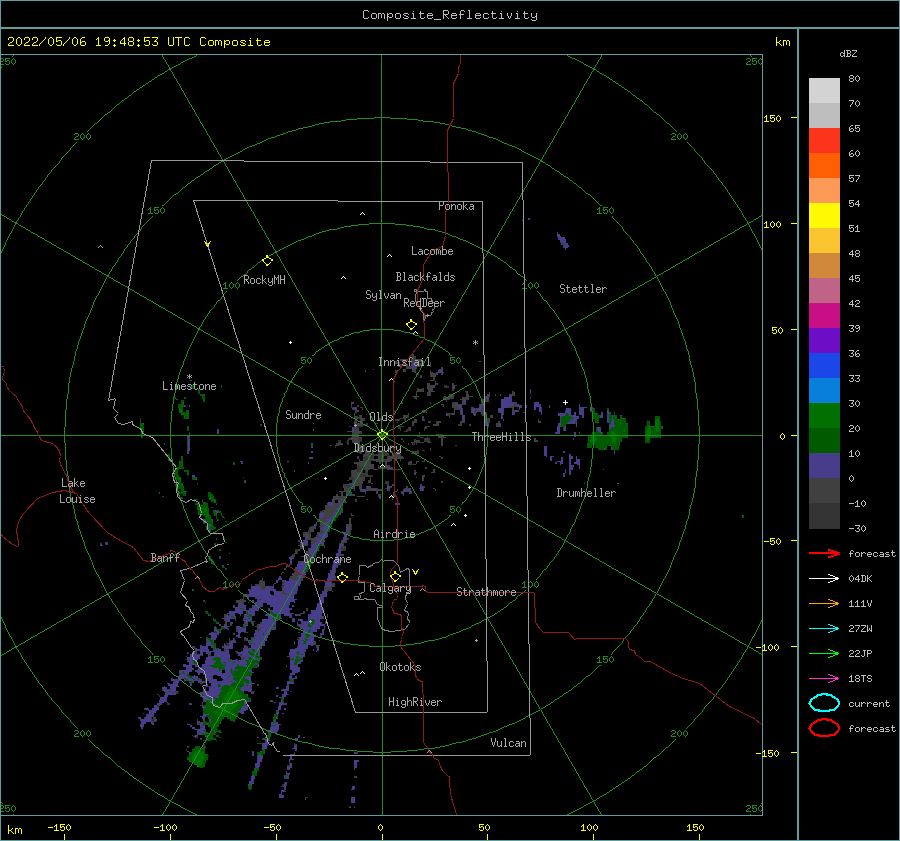Click the 20 dBZ green color swatch
The image size is (900, 841).
tap(824, 416)
